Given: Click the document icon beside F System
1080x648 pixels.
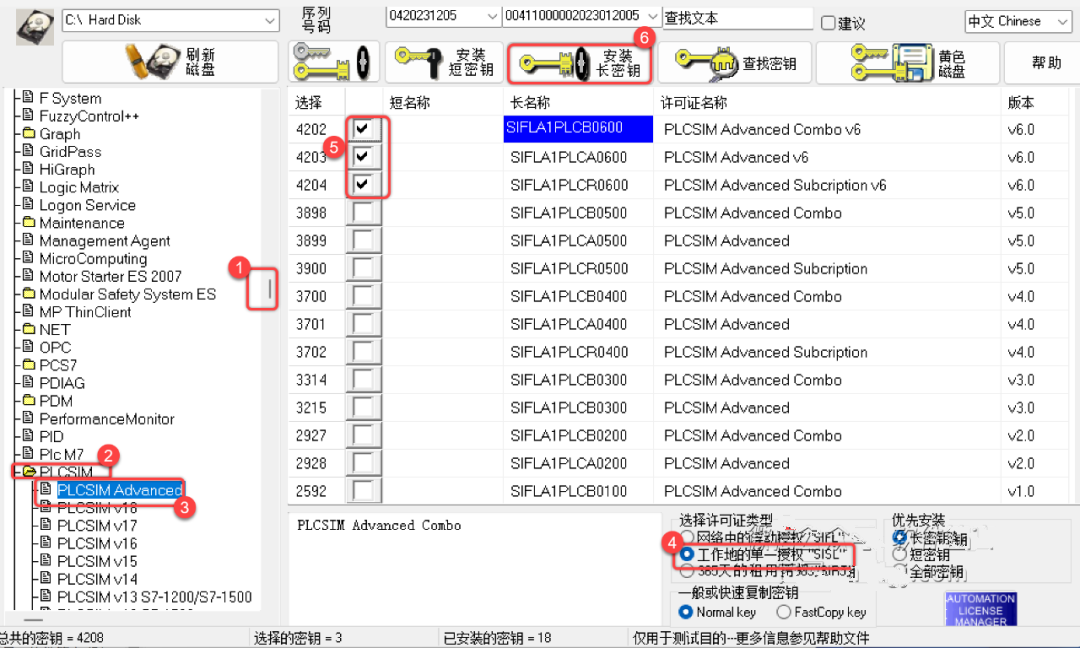Looking at the screenshot, I should [28, 97].
